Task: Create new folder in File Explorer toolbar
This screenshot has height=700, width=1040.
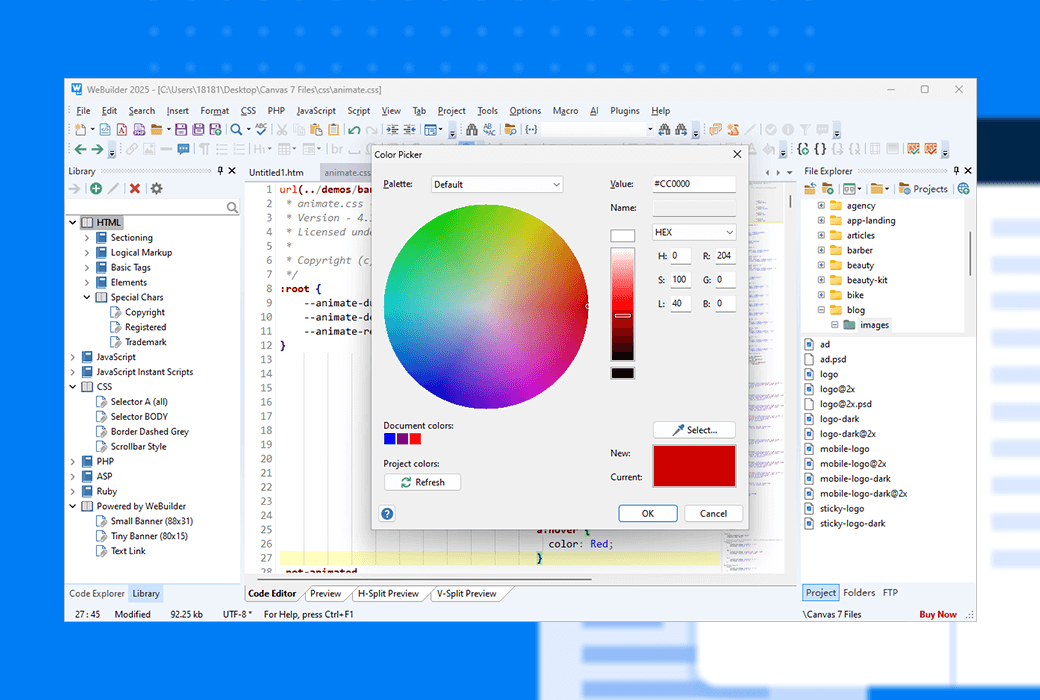Action: pos(828,188)
